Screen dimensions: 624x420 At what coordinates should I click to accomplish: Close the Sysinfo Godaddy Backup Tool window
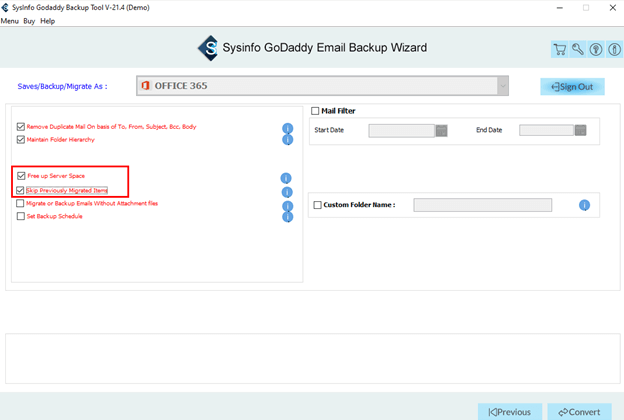(613, 8)
